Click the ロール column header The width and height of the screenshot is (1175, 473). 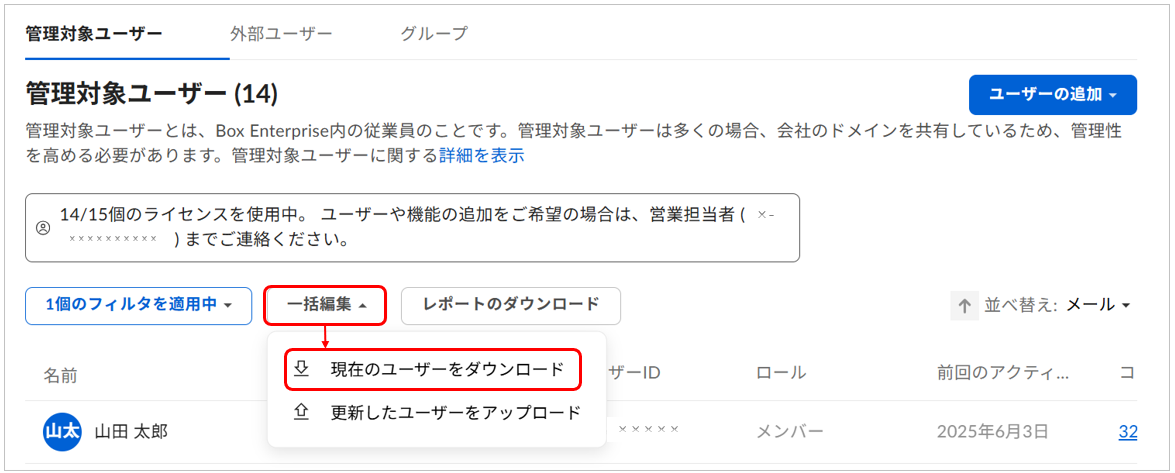(x=781, y=374)
